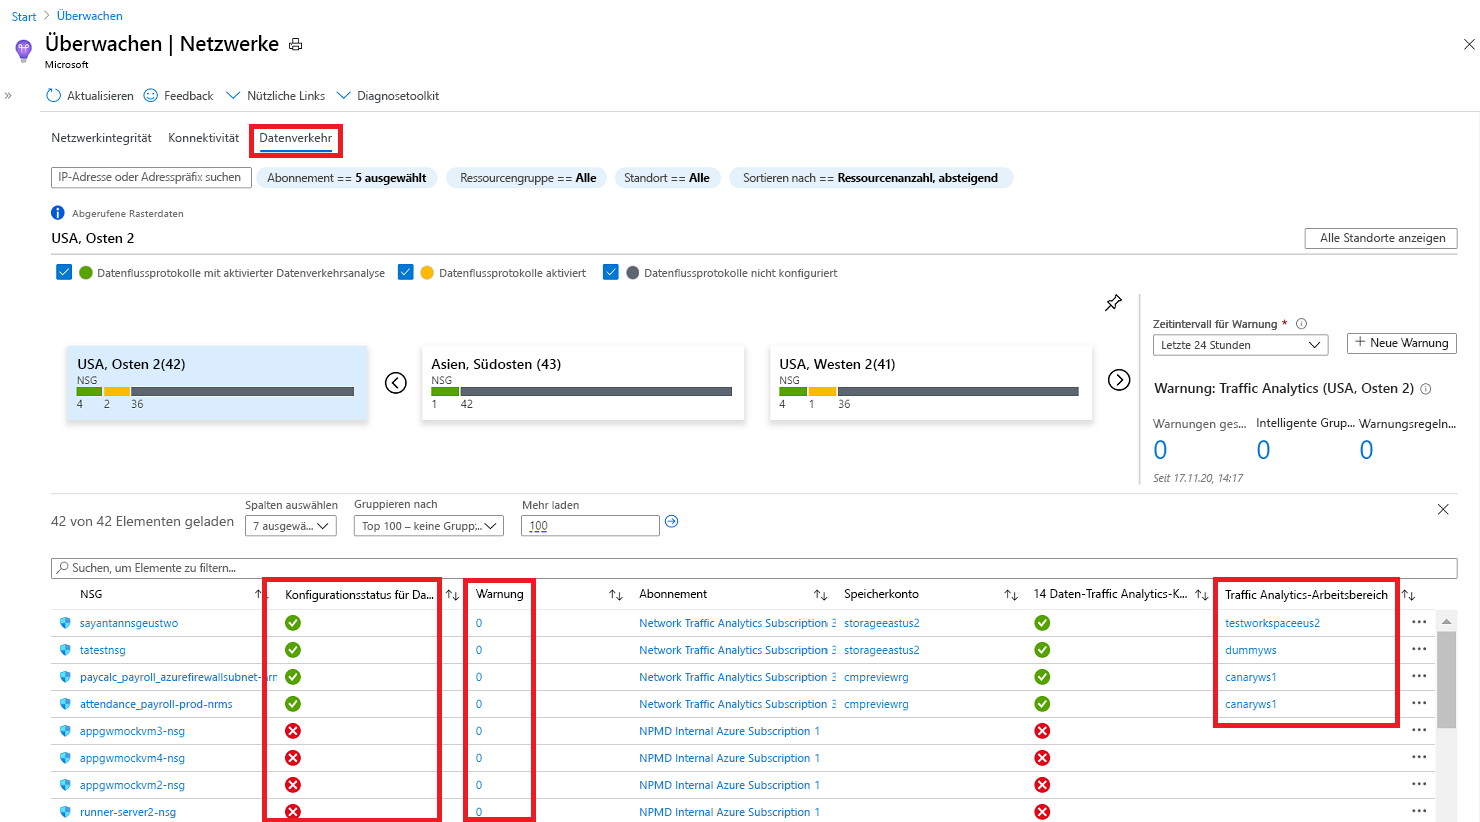Open more options for appgwmockvm3-nsg row
This screenshot has width=1480, height=822.
(1419, 730)
